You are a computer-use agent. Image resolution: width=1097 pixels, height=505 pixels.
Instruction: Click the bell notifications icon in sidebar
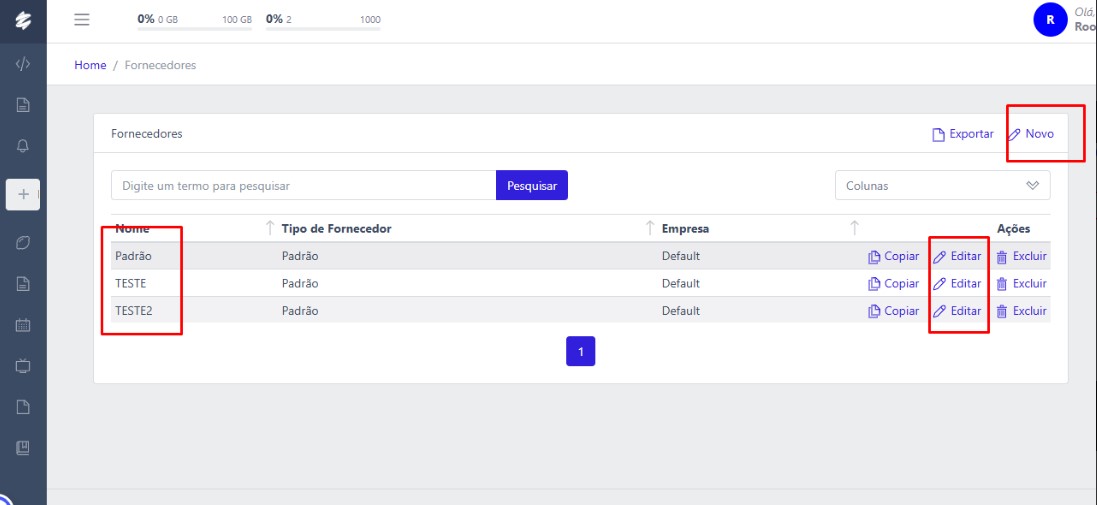23,146
